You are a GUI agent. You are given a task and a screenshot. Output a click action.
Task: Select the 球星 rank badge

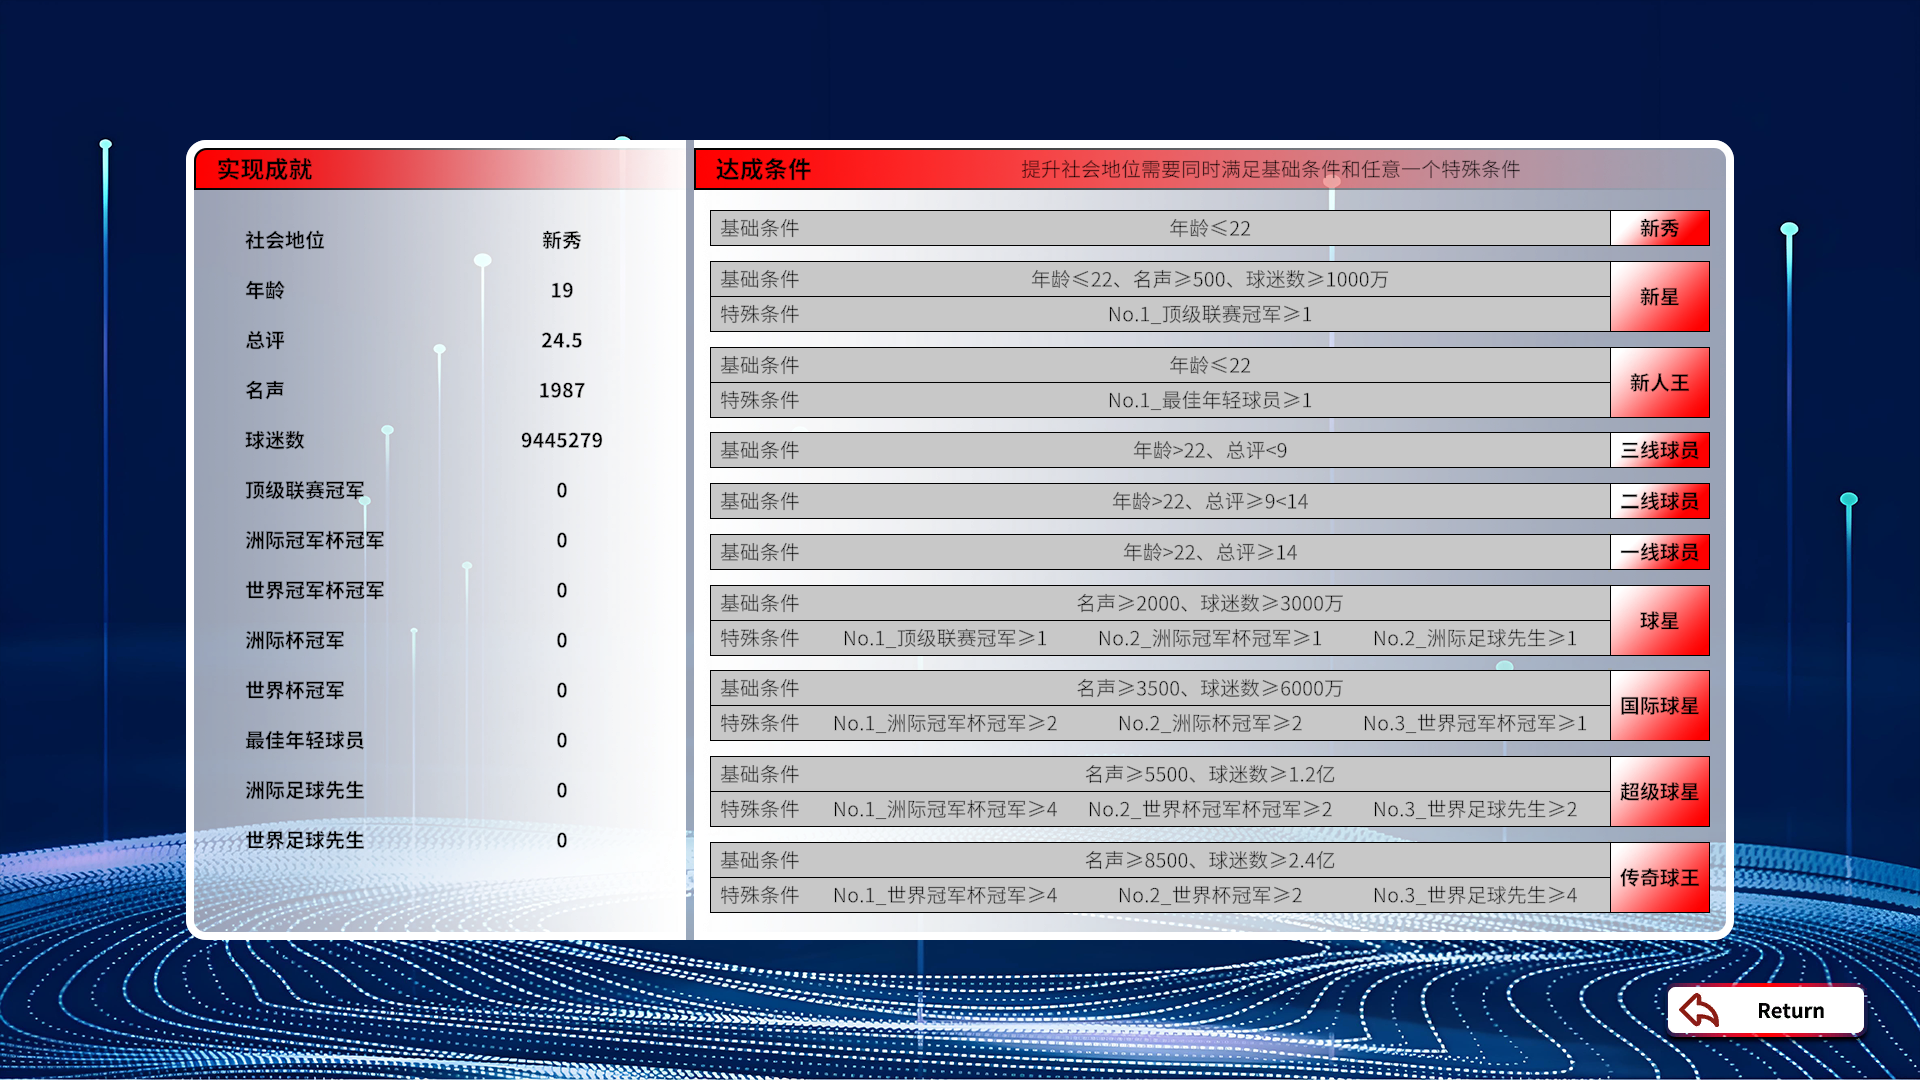tap(1659, 620)
